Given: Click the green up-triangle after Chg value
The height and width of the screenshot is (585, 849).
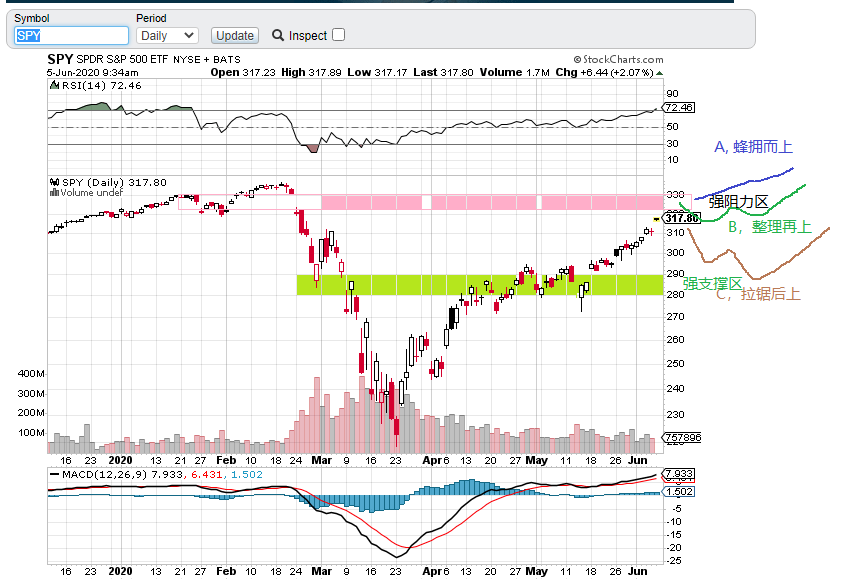Looking at the screenshot, I should [659, 73].
